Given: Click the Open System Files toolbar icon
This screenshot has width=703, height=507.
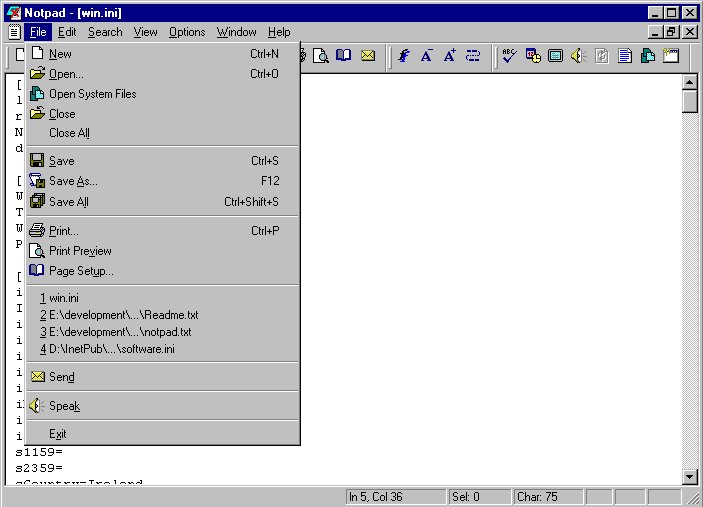Looking at the screenshot, I should click(648, 56).
